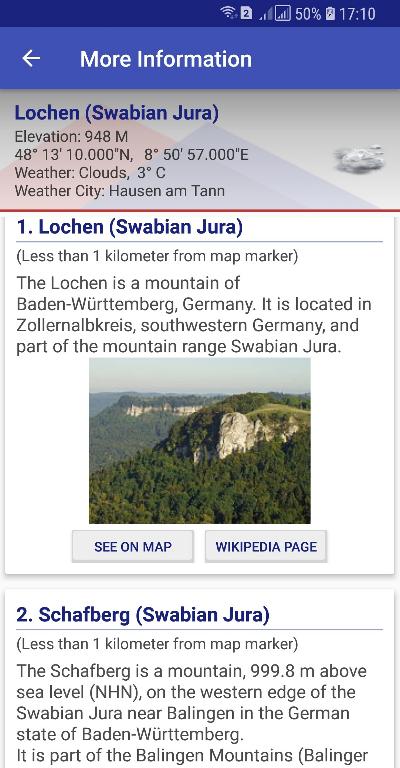Tap the 17:10 clock in status bar
Screen dimensions: 400x768
coord(357,14)
